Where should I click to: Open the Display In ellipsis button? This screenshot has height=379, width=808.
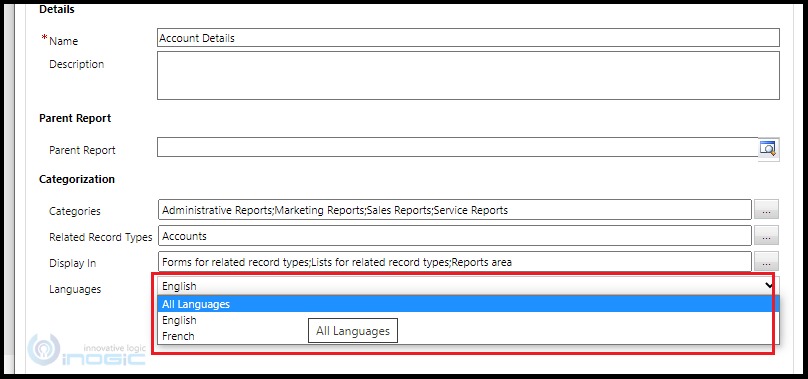tap(766, 261)
